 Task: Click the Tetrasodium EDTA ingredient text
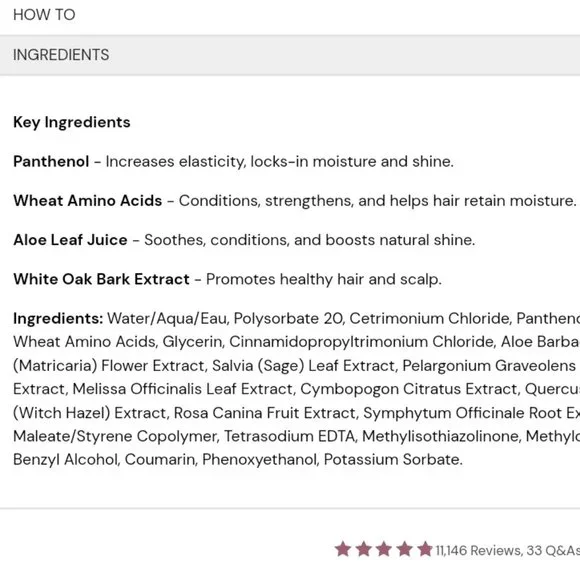coord(290,436)
